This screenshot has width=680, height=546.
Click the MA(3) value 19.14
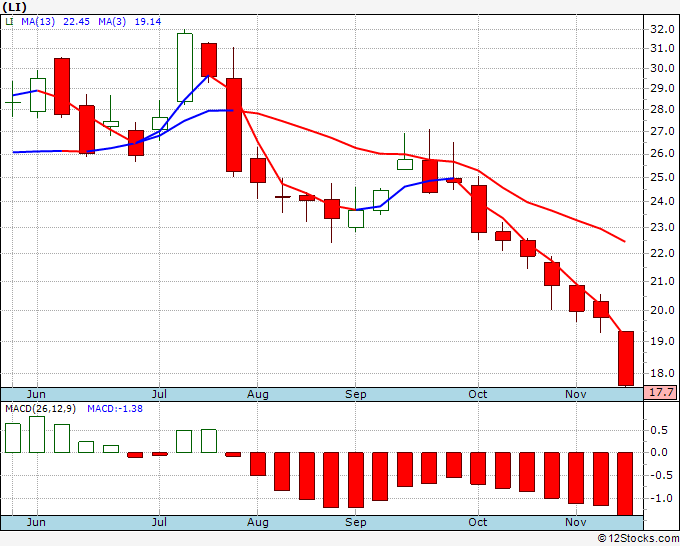tap(147, 22)
